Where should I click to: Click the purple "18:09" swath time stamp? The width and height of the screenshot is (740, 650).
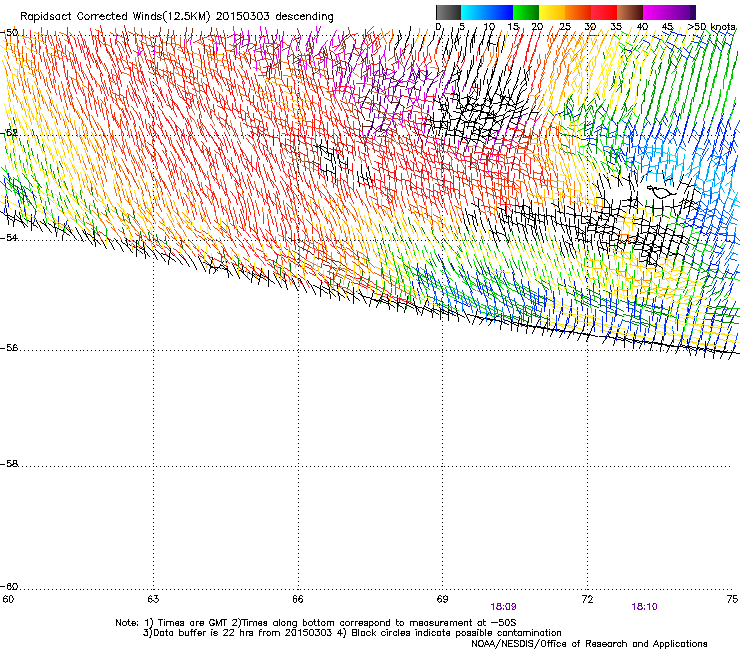click(x=503, y=607)
